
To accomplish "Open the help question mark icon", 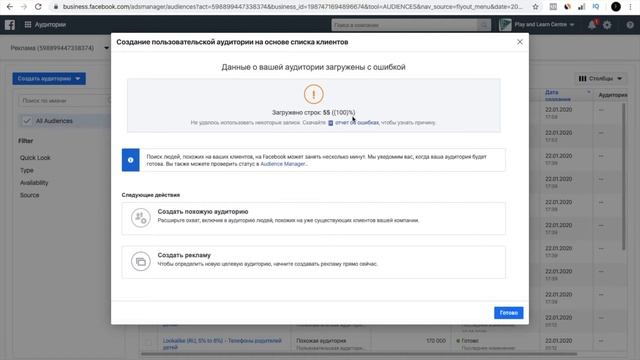I will [x=630, y=25].
